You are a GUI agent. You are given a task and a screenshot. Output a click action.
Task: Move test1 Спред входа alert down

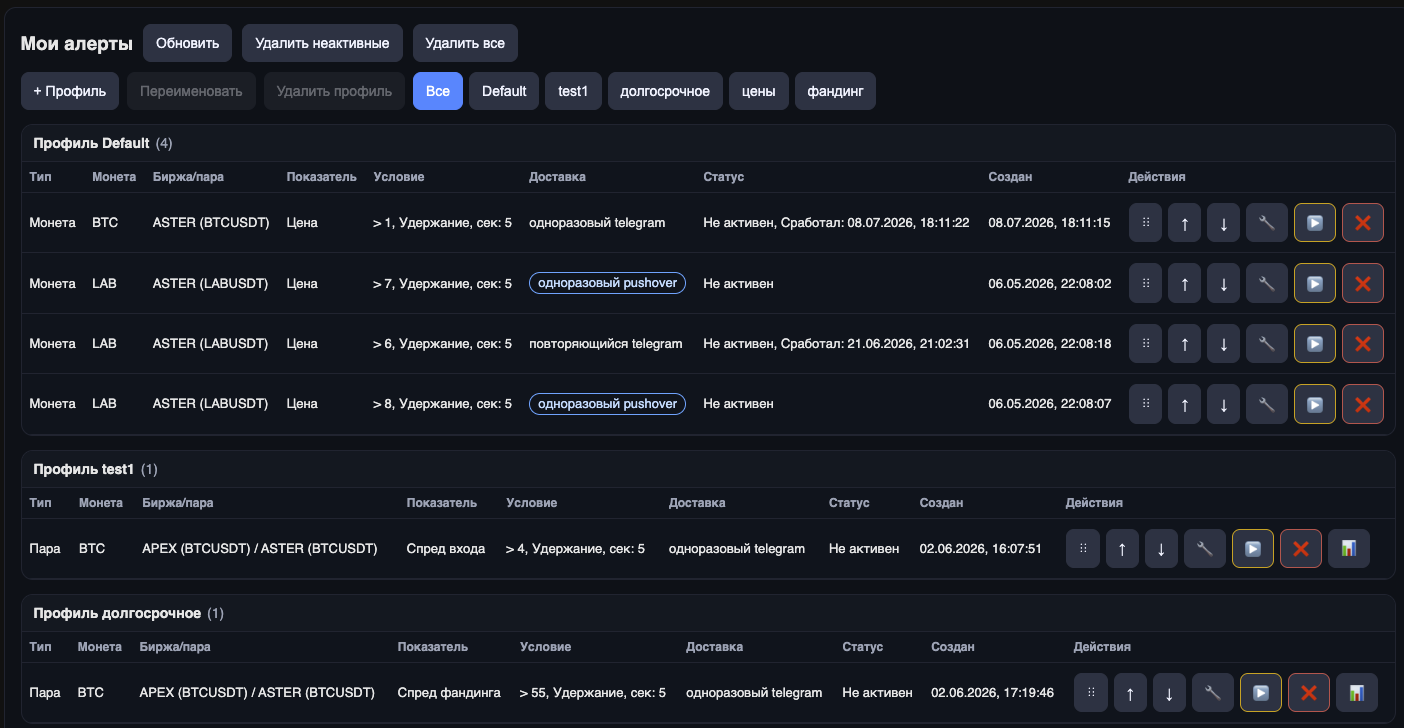click(x=1161, y=548)
